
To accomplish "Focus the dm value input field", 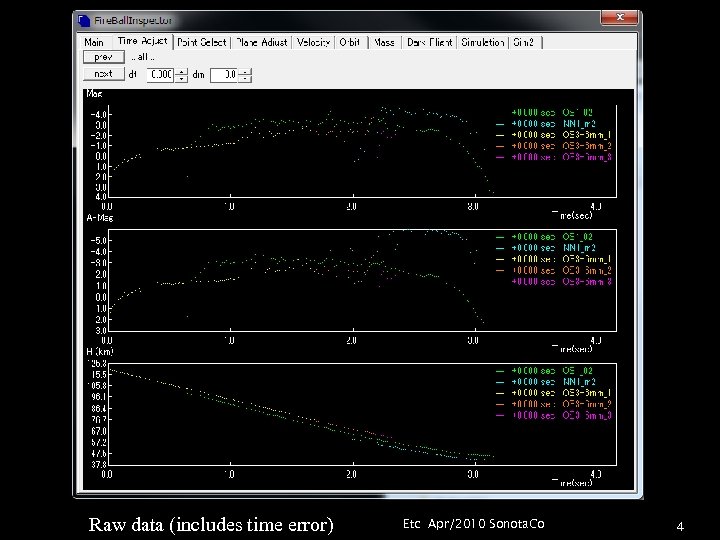I will (224, 75).
